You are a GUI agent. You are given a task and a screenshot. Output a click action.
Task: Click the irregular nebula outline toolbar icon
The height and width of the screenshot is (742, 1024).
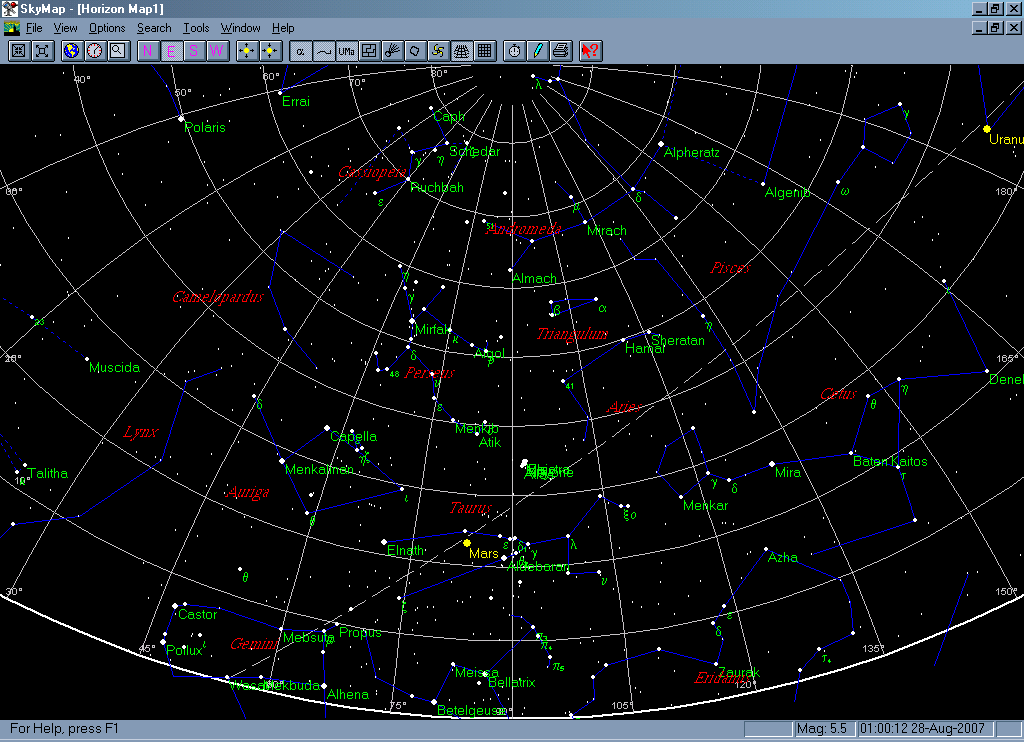tap(415, 51)
